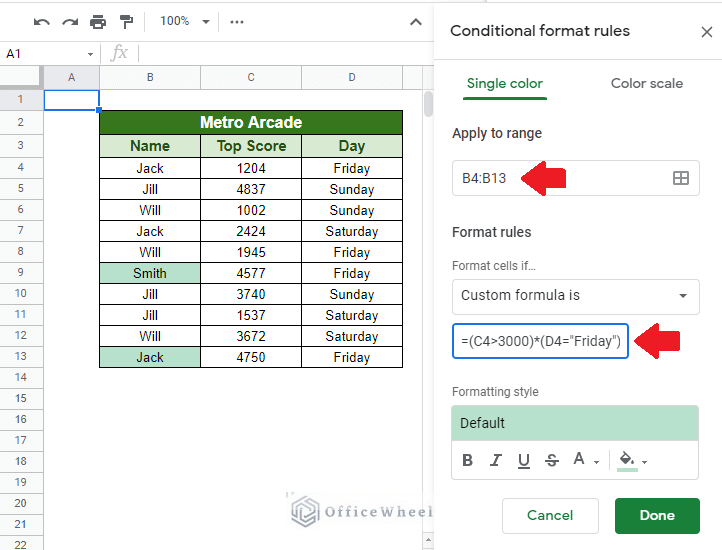Click the Friday cell in row 4
Image resolution: width=722 pixels, height=550 pixels.
pyautogui.click(x=352, y=168)
